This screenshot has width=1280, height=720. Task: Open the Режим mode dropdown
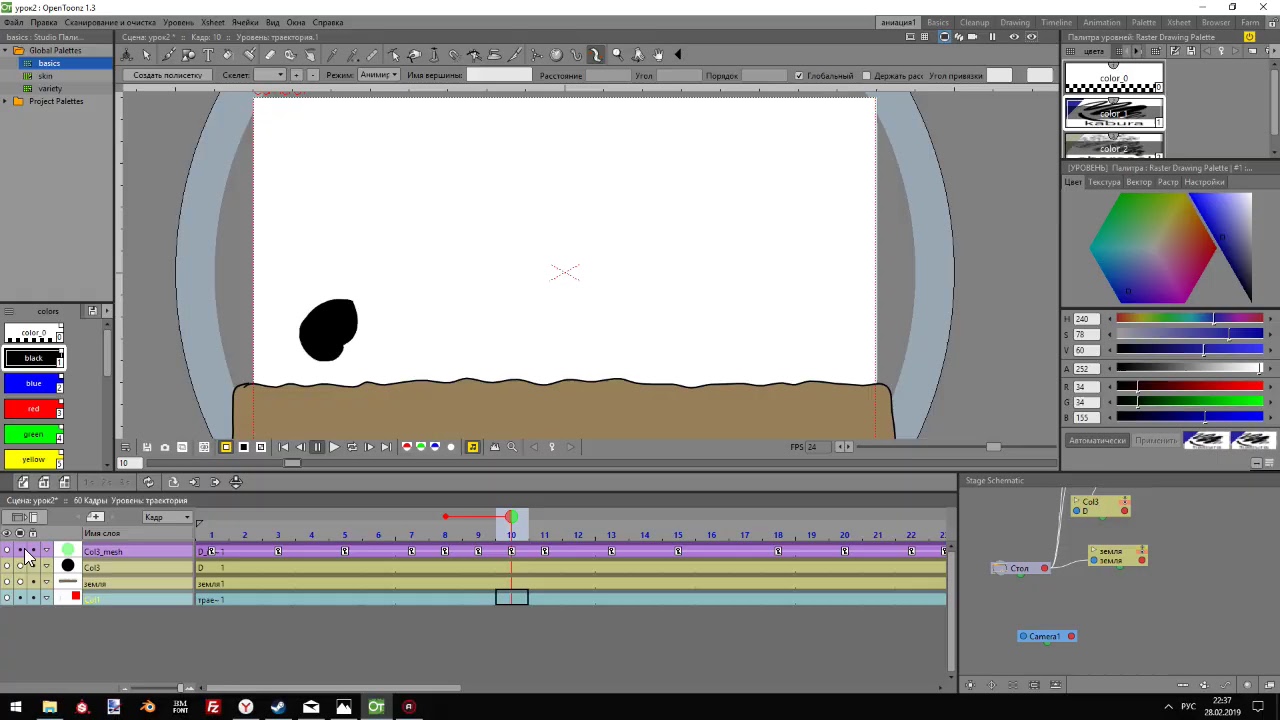coord(378,75)
